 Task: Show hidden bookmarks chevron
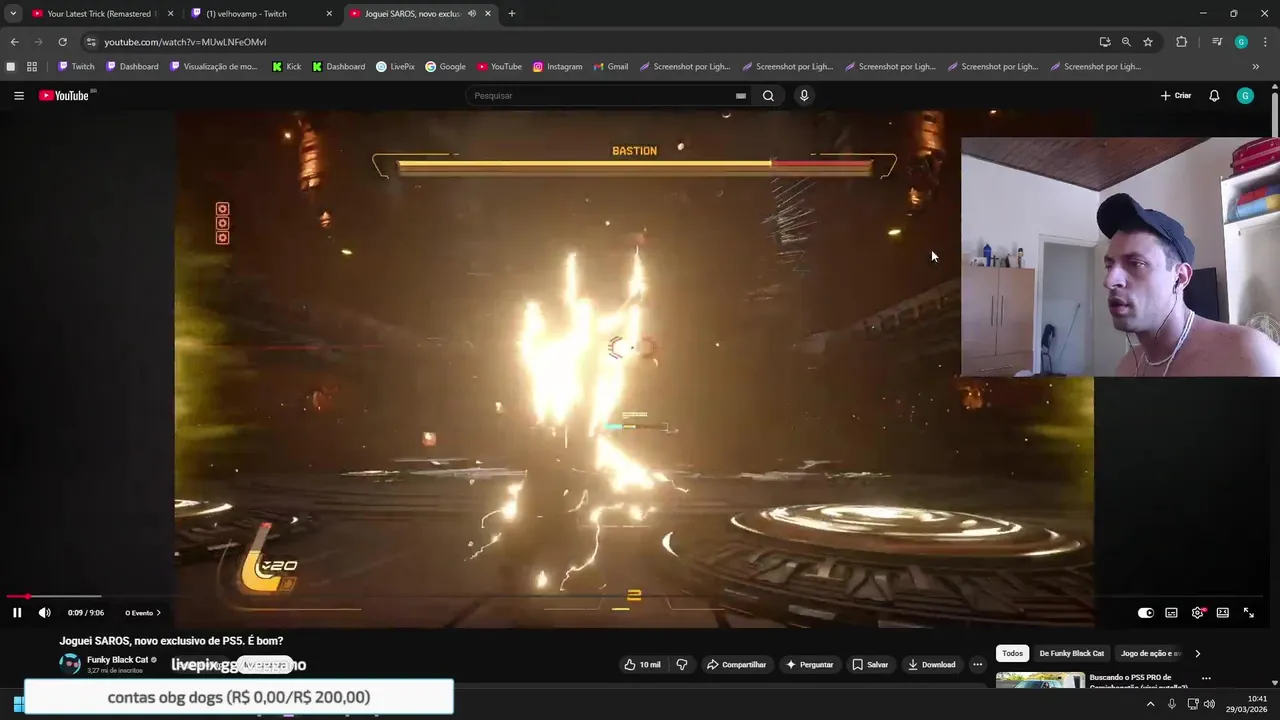tap(1256, 67)
